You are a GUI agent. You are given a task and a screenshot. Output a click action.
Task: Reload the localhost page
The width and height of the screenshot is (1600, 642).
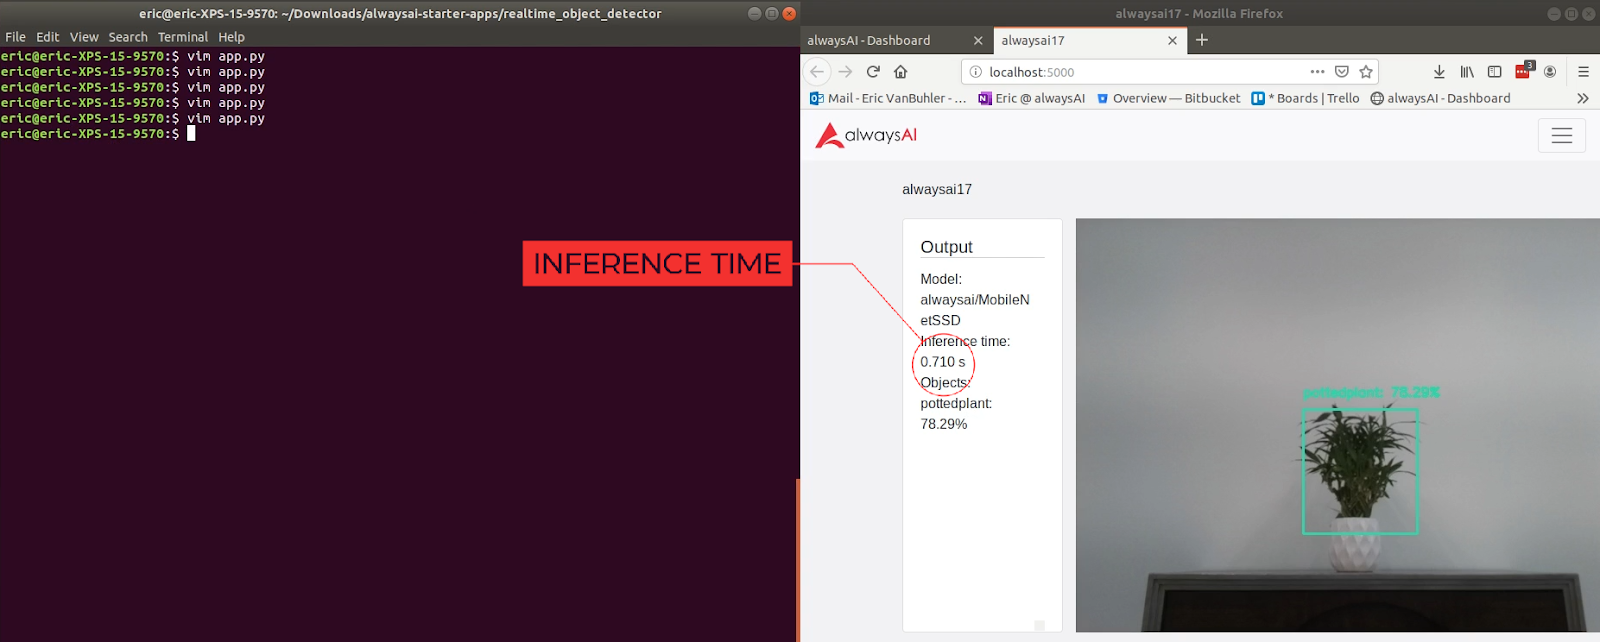coord(873,72)
